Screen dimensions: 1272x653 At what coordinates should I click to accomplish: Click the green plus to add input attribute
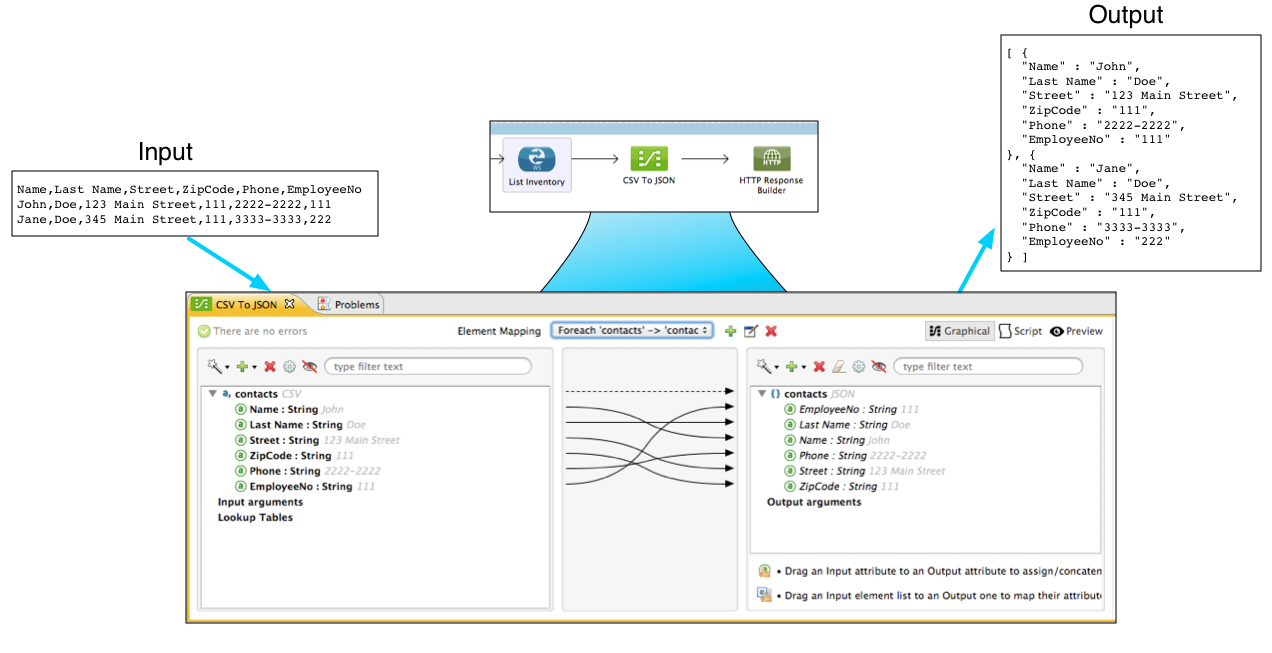pos(243,366)
